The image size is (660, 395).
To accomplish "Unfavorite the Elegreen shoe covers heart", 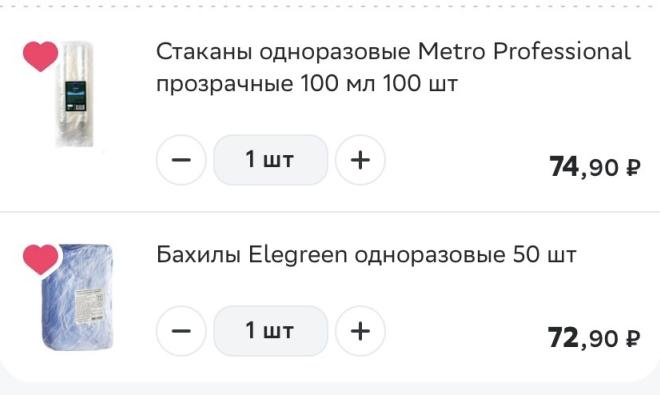I will (x=40, y=259).
